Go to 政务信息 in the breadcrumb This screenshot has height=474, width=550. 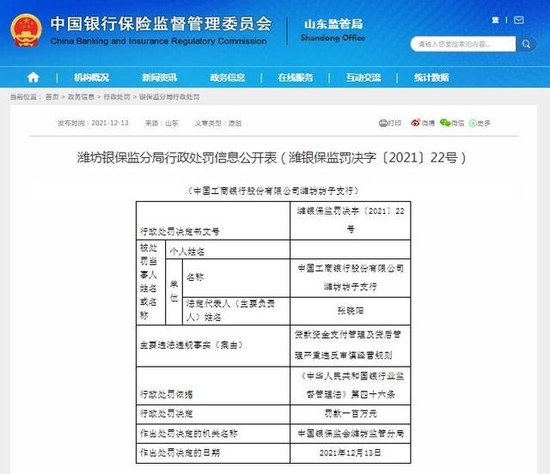point(81,97)
